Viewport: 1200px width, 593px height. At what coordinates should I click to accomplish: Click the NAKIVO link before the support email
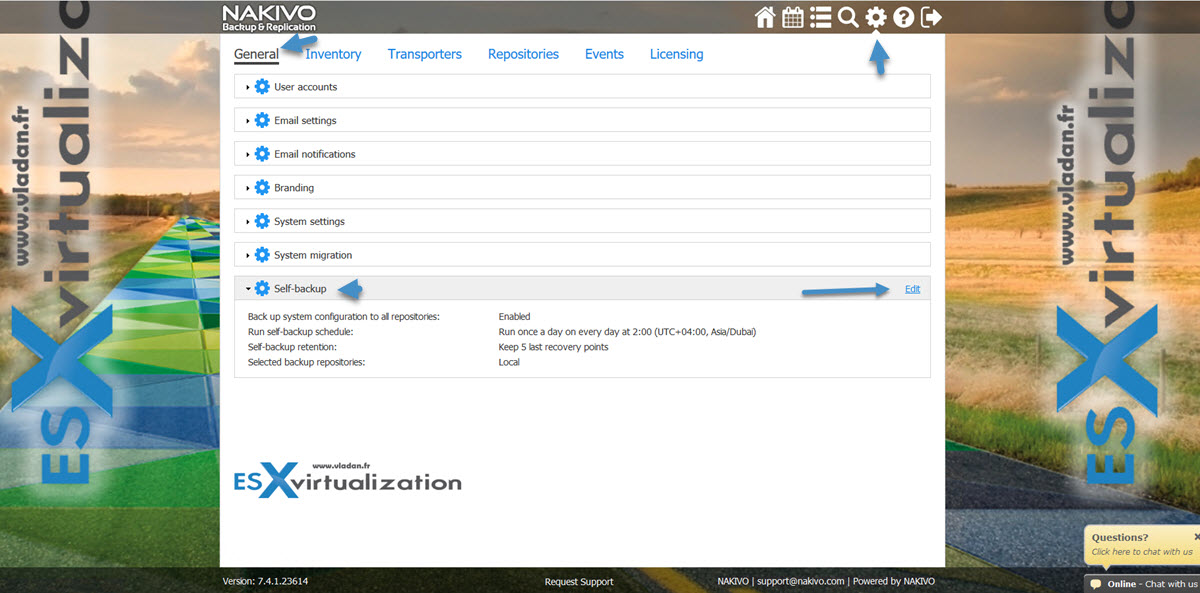(733, 581)
